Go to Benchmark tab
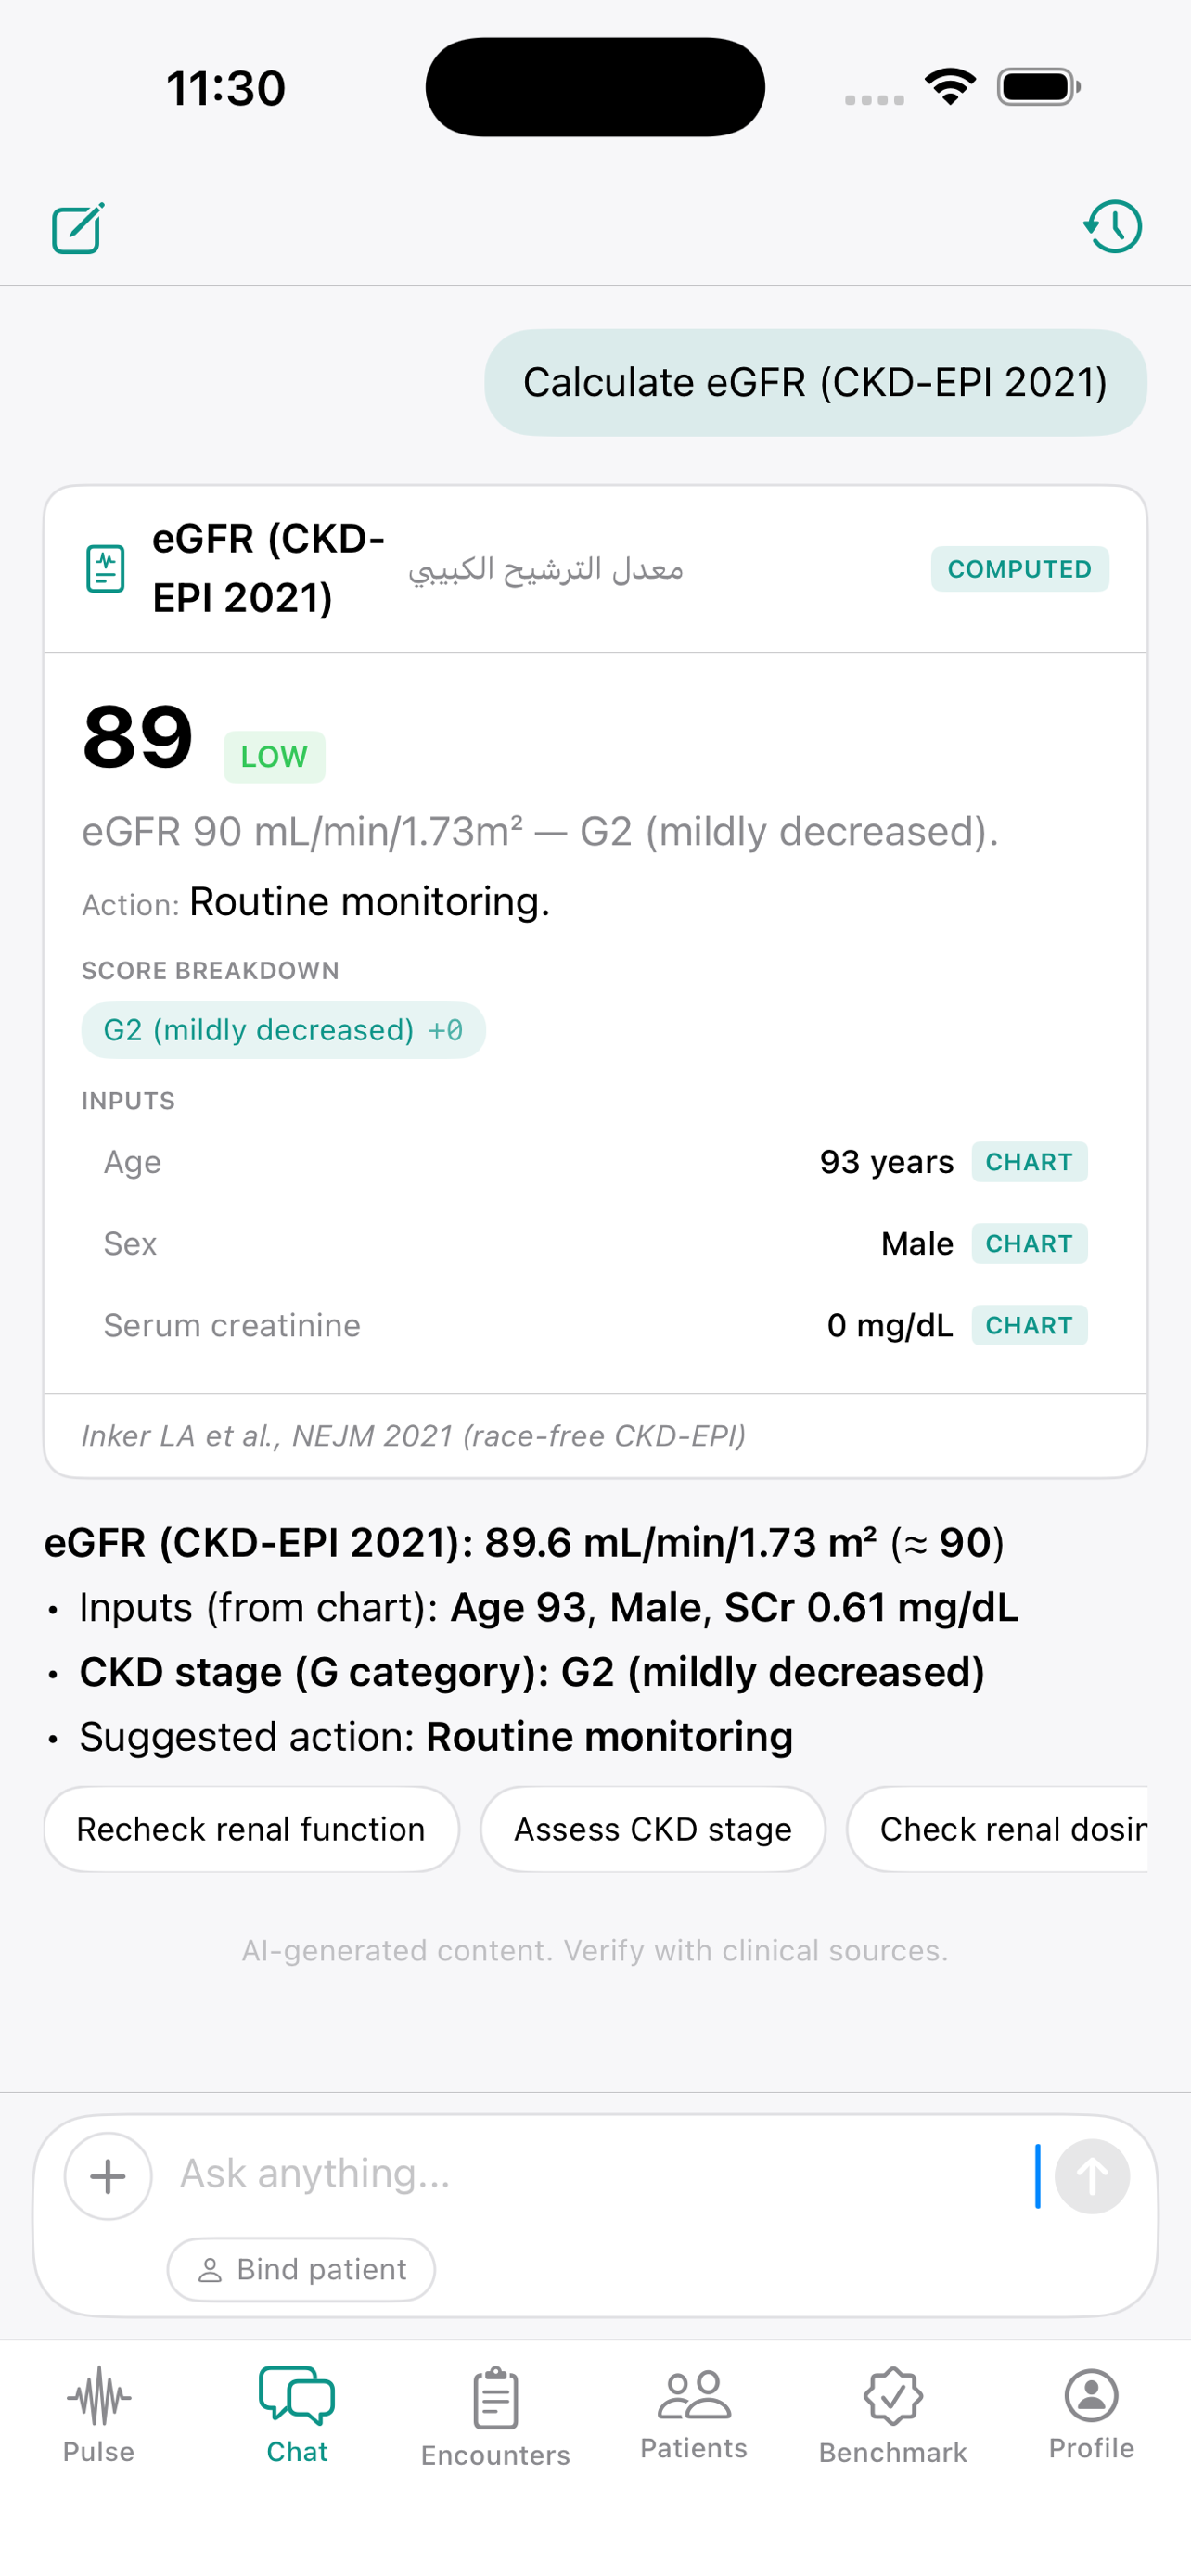 [892, 2416]
